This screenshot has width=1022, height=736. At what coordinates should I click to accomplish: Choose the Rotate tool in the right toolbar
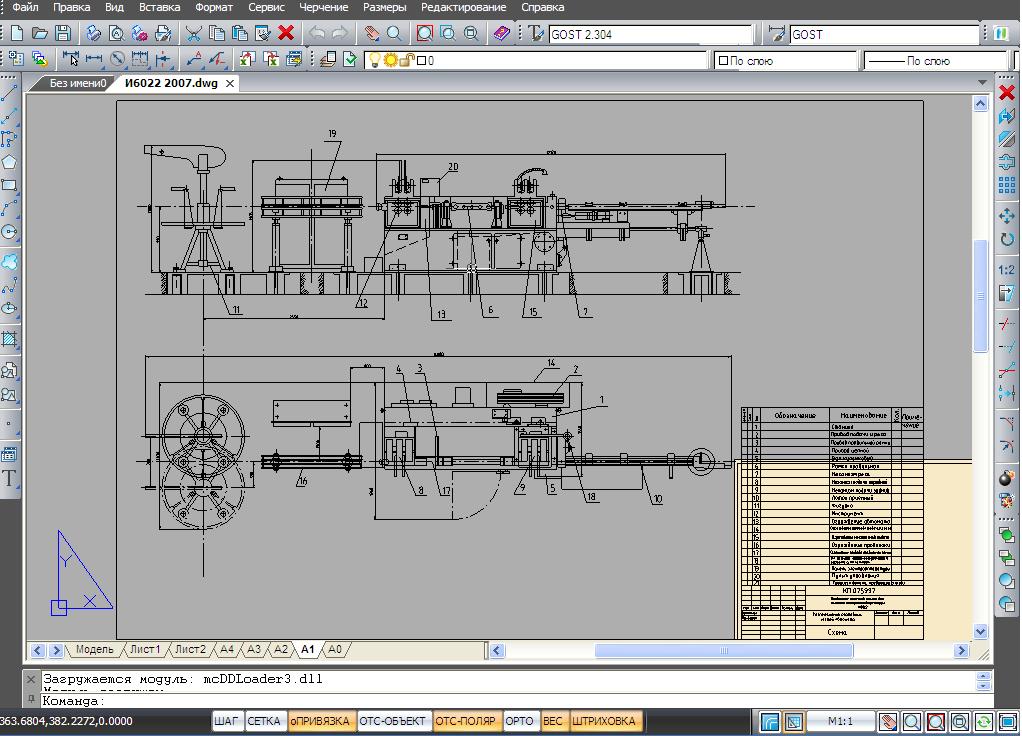(x=1007, y=239)
